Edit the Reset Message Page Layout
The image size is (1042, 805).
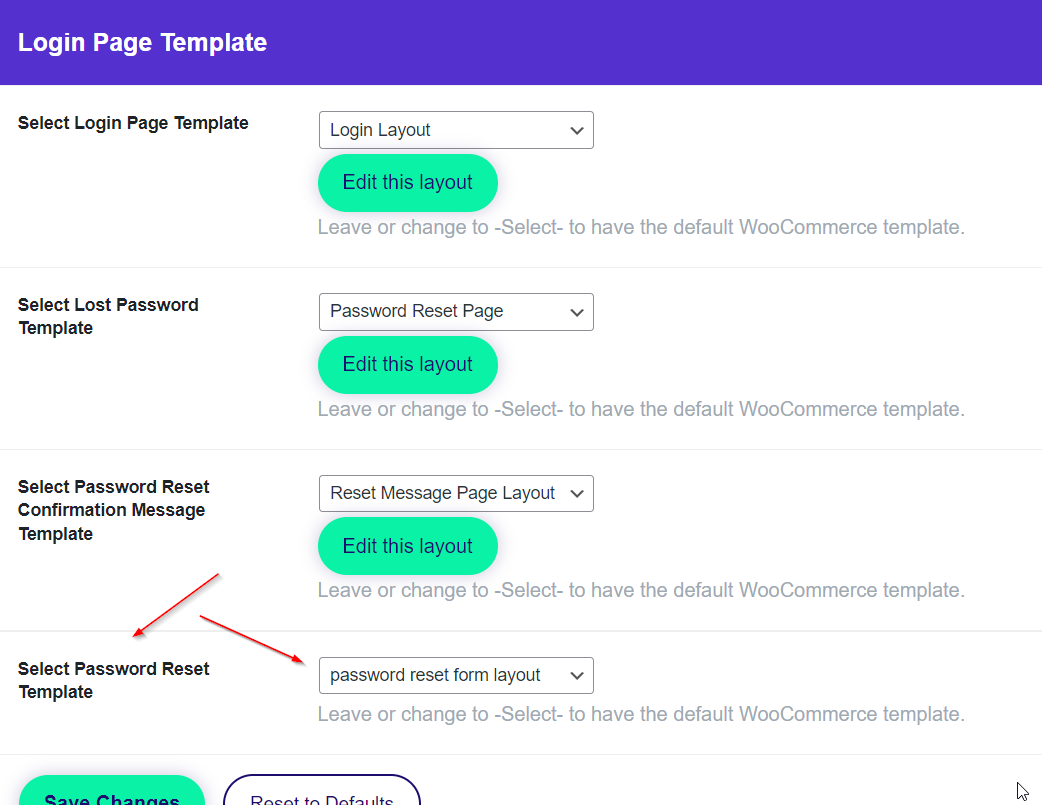coord(407,546)
